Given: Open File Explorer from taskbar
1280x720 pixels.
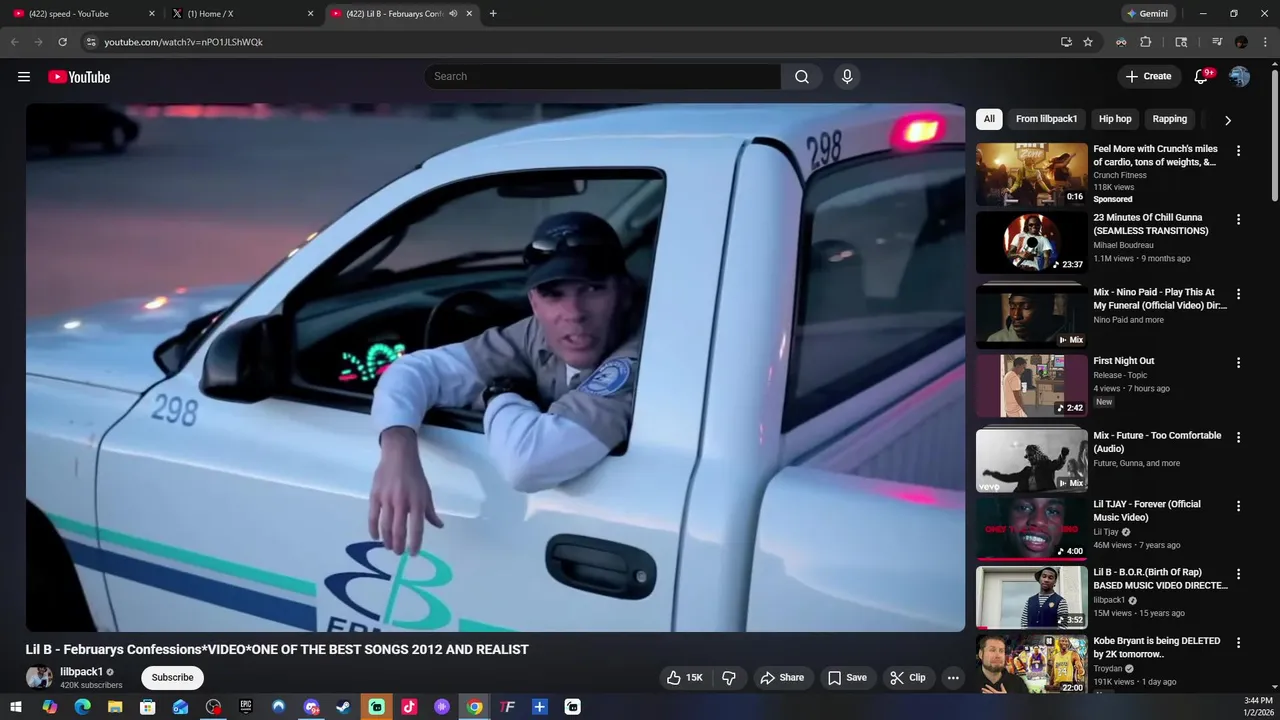Looking at the screenshot, I should click(115, 707).
